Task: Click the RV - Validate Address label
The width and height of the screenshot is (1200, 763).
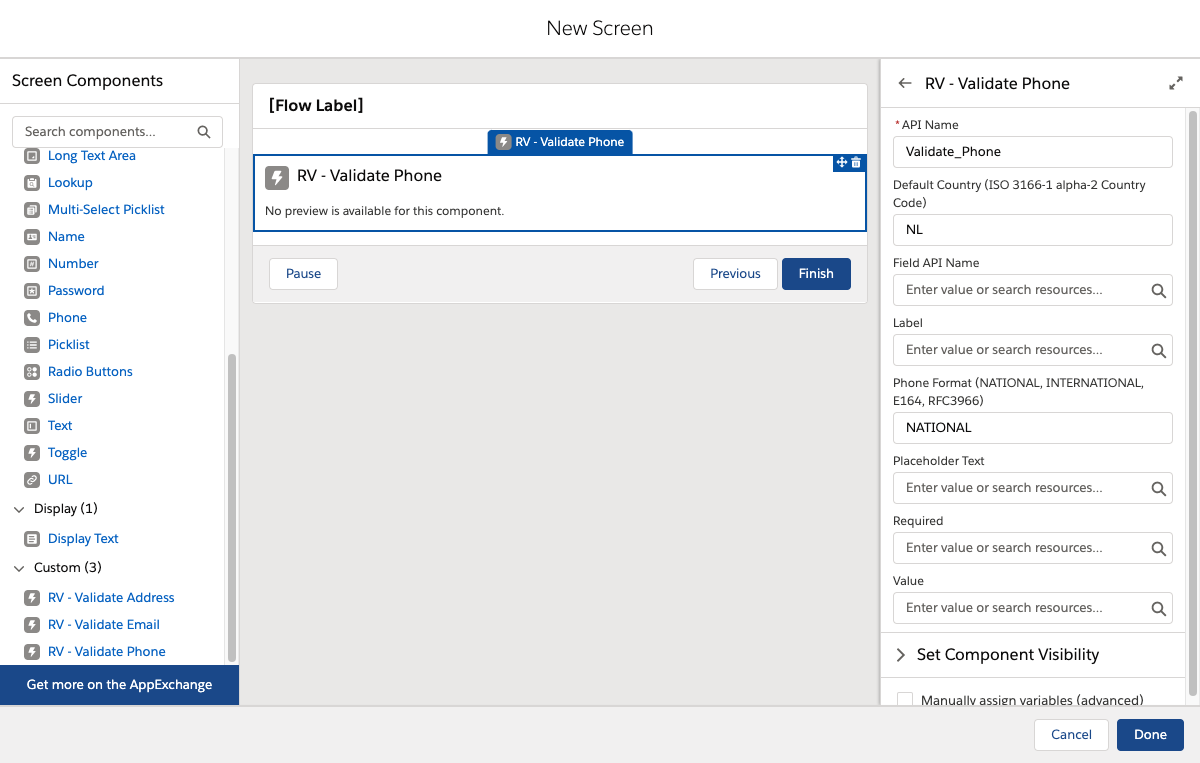Action: (x=111, y=598)
